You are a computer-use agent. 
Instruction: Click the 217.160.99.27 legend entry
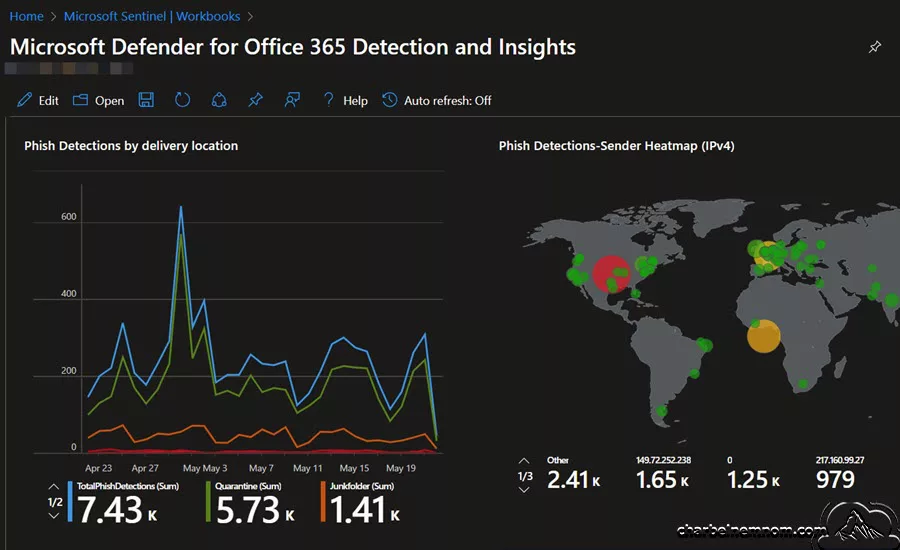tap(839, 474)
